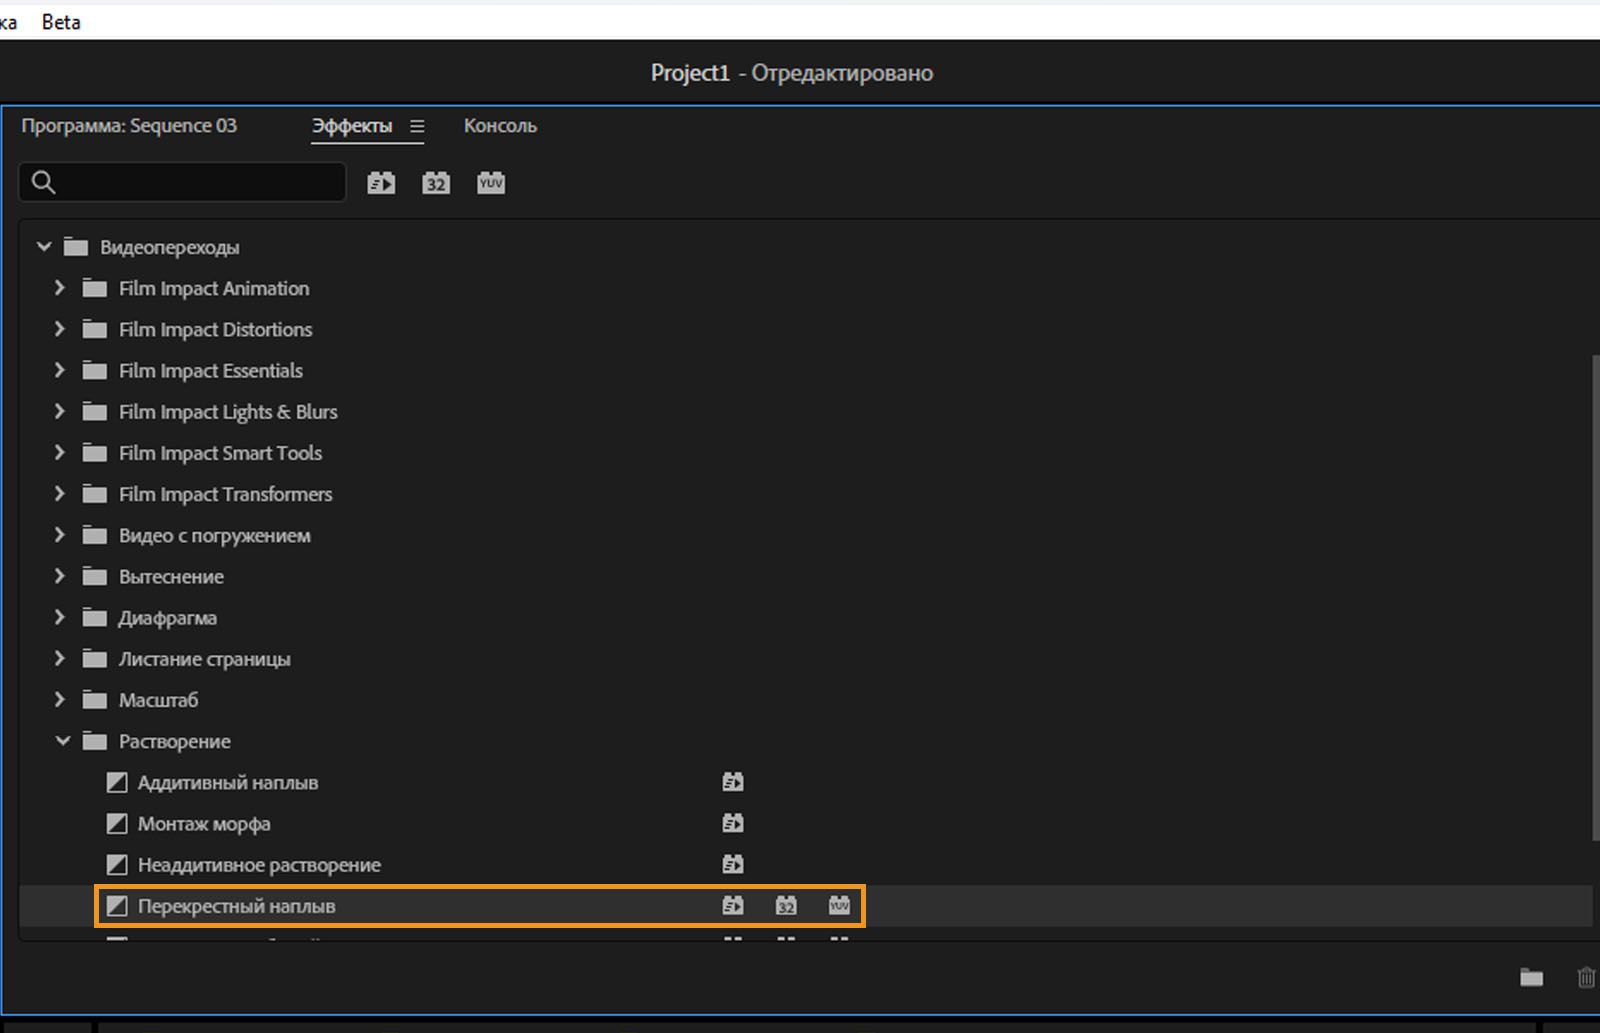Image resolution: width=1600 pixels, height=1033 pixels.
Task: Expand the Film Impact Distortions folder
Action: [x=60, y=329]
